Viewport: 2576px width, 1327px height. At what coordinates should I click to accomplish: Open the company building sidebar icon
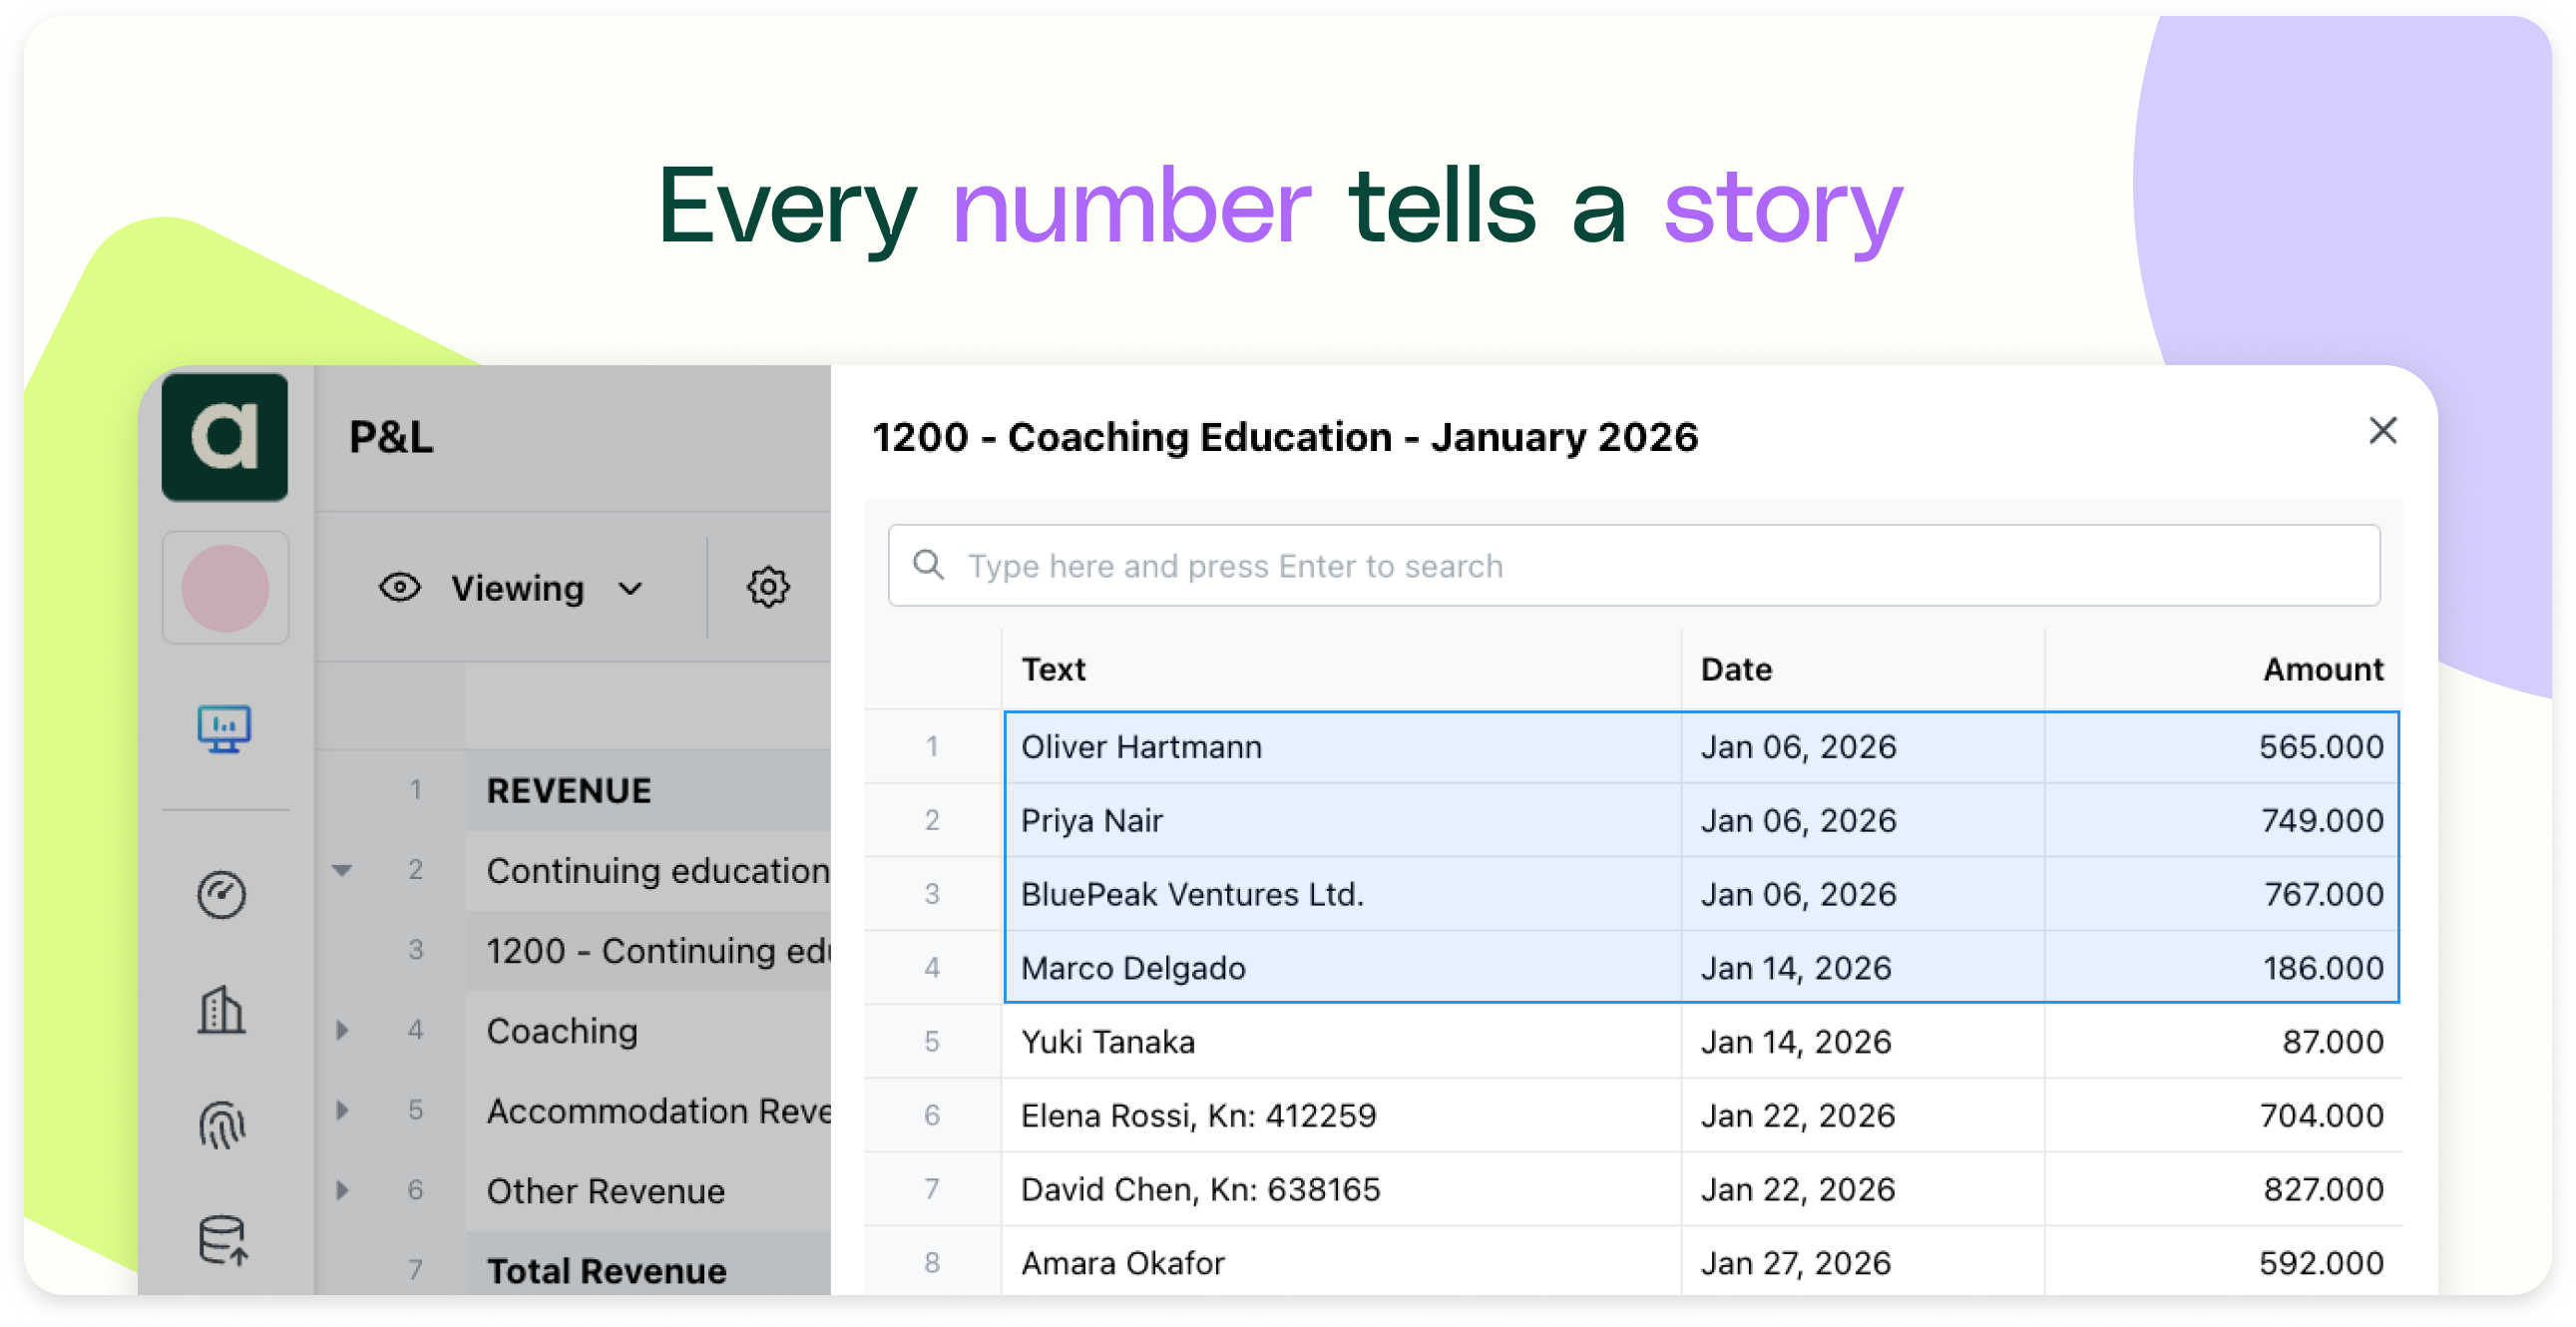click(x=221, y=1010)
